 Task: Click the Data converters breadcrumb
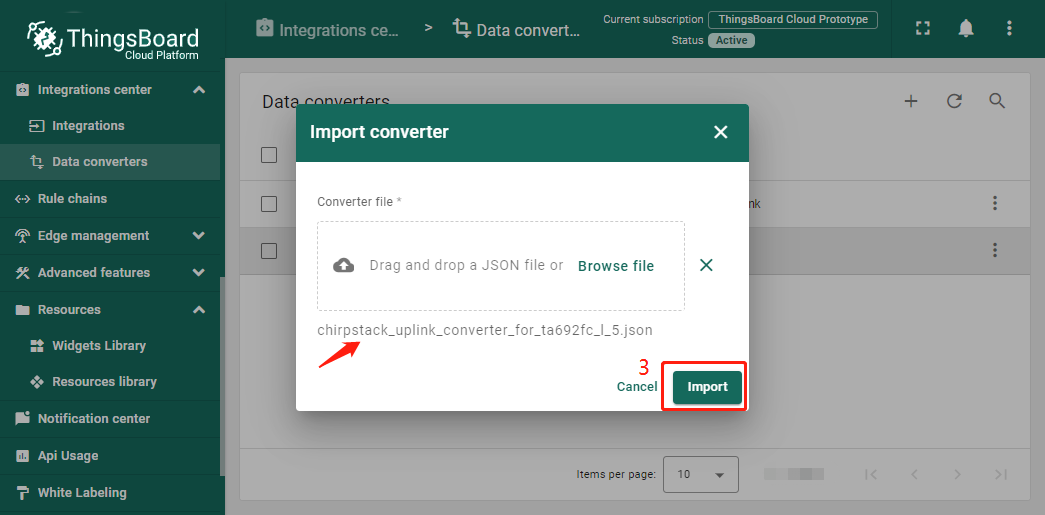click(x=517, y=29)
